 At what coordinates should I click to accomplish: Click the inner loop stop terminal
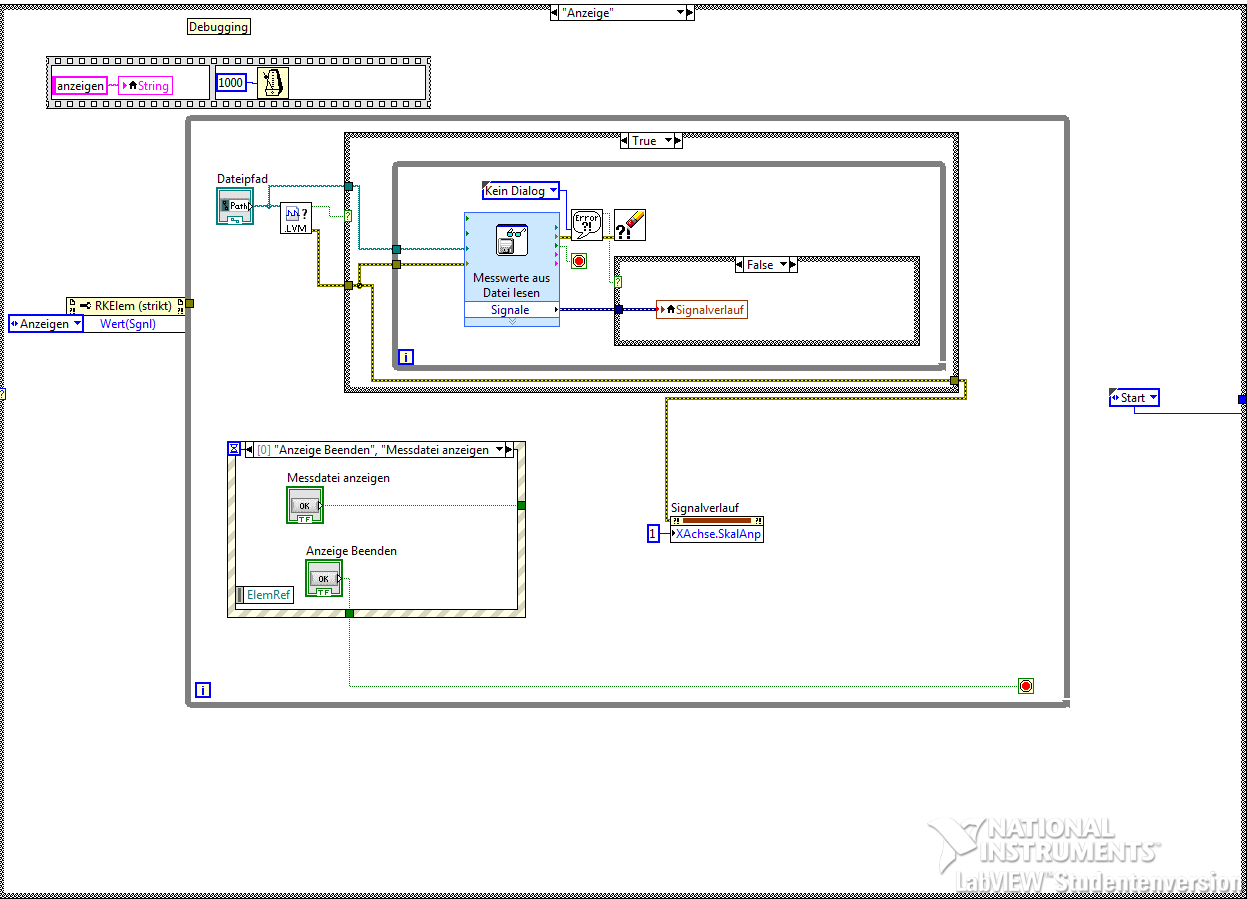pos(578,261)
